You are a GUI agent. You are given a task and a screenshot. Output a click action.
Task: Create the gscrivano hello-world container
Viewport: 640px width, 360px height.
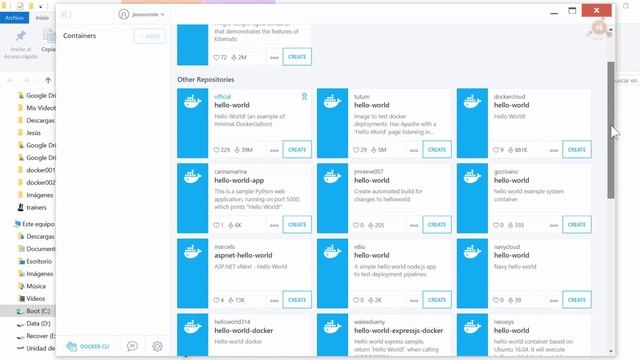(577, 224)
